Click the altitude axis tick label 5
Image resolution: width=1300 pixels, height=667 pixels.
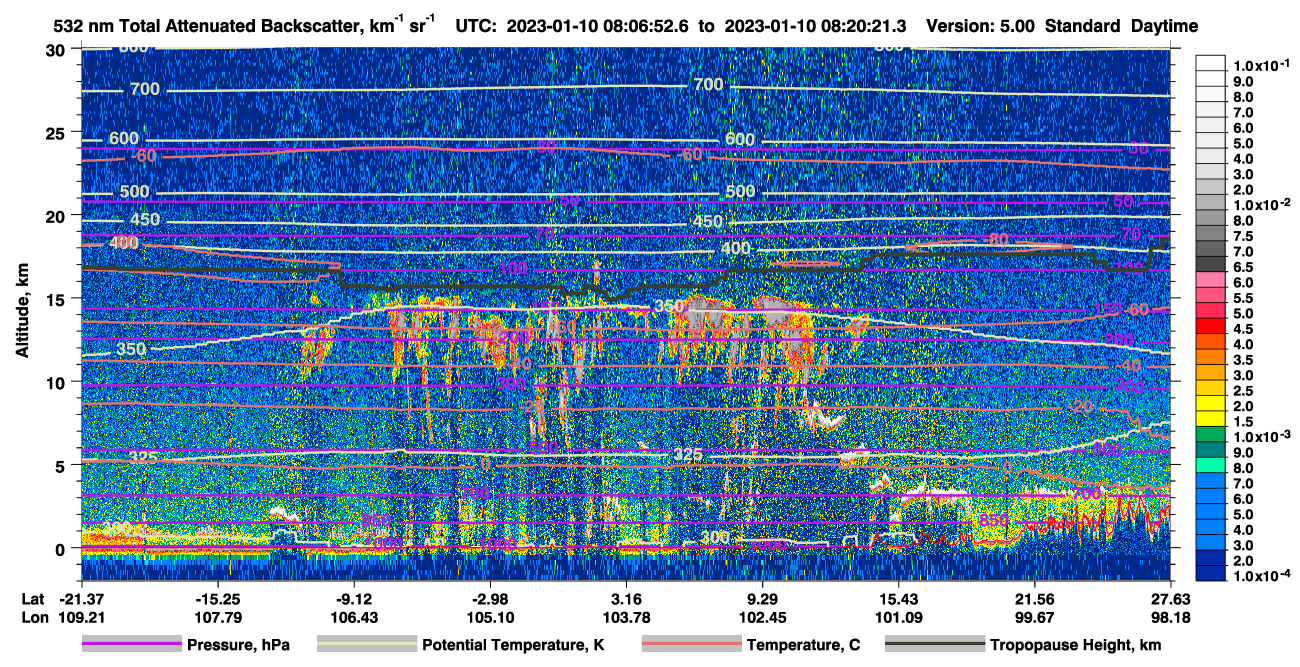click(62, 465)
